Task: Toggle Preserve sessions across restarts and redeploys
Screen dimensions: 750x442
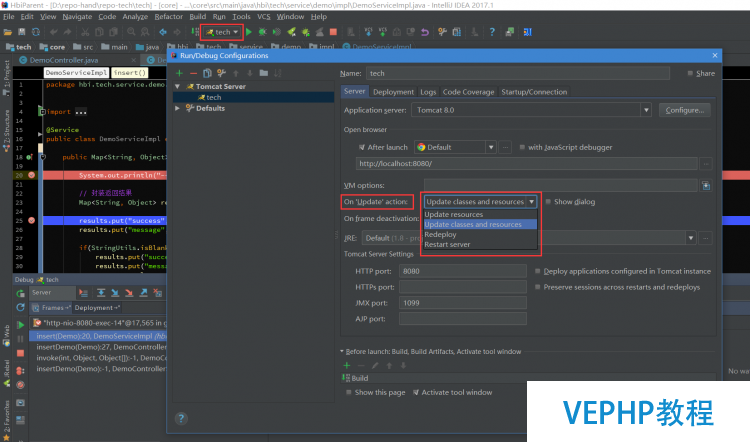Action: [x=538, y=287]
